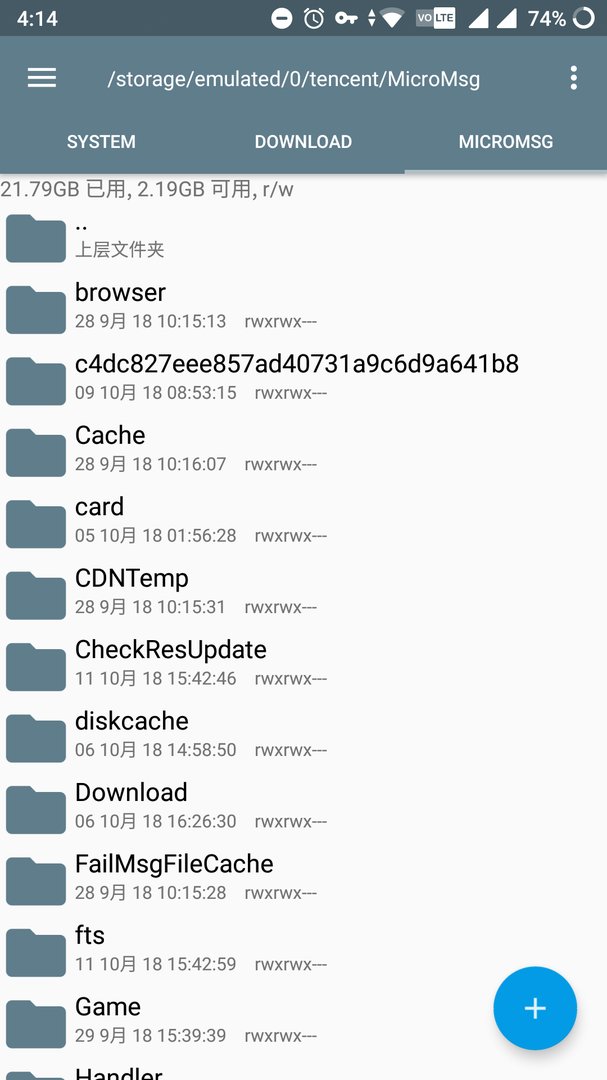Click the Cache folder icon
This screenshot has height=1080, width=607.
[36, 453]
